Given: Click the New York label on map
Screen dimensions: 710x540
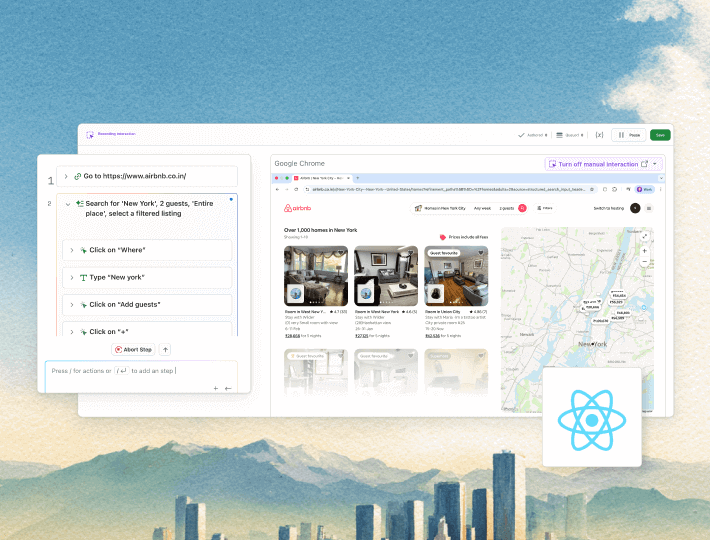Looking at the screenshot, I should [x=593, y=344].
